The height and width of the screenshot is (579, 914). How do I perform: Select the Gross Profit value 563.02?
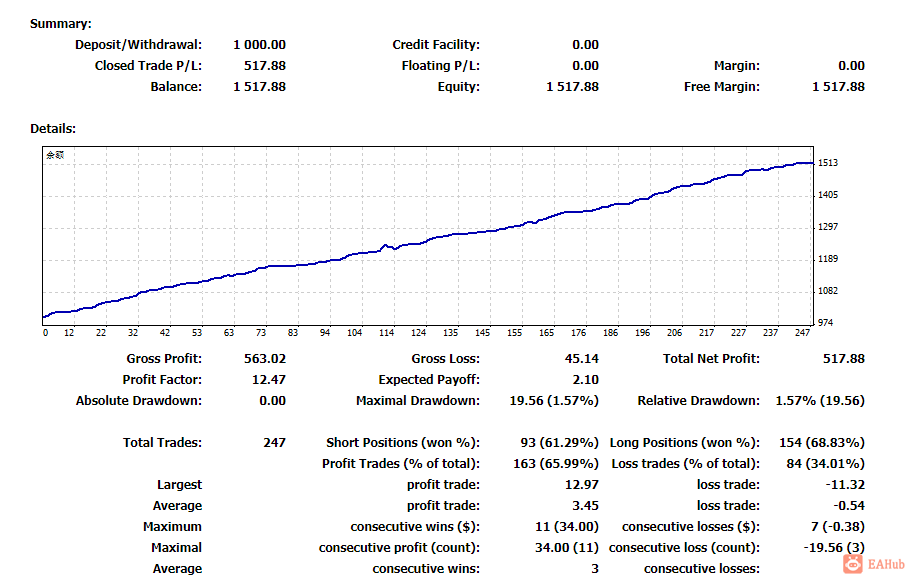click(265, 359)
